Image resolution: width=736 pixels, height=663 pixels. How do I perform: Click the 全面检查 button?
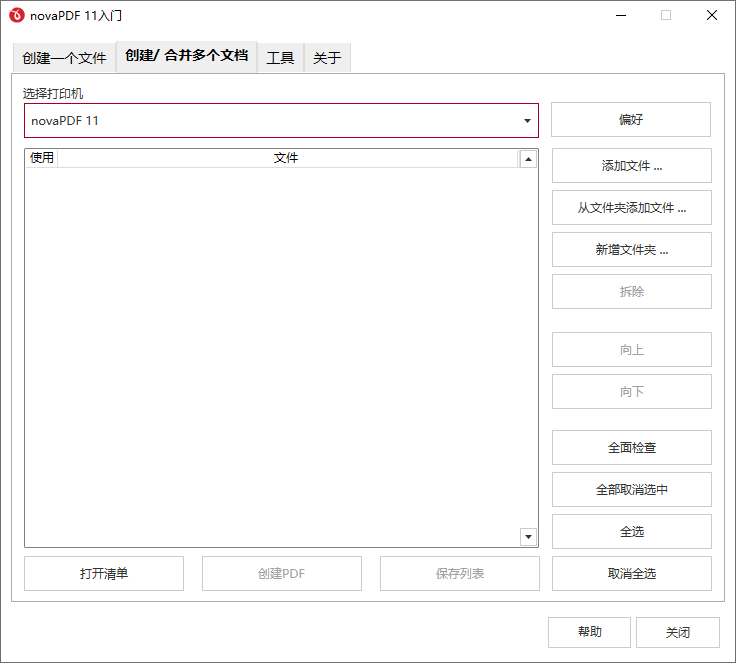point(632,447)
